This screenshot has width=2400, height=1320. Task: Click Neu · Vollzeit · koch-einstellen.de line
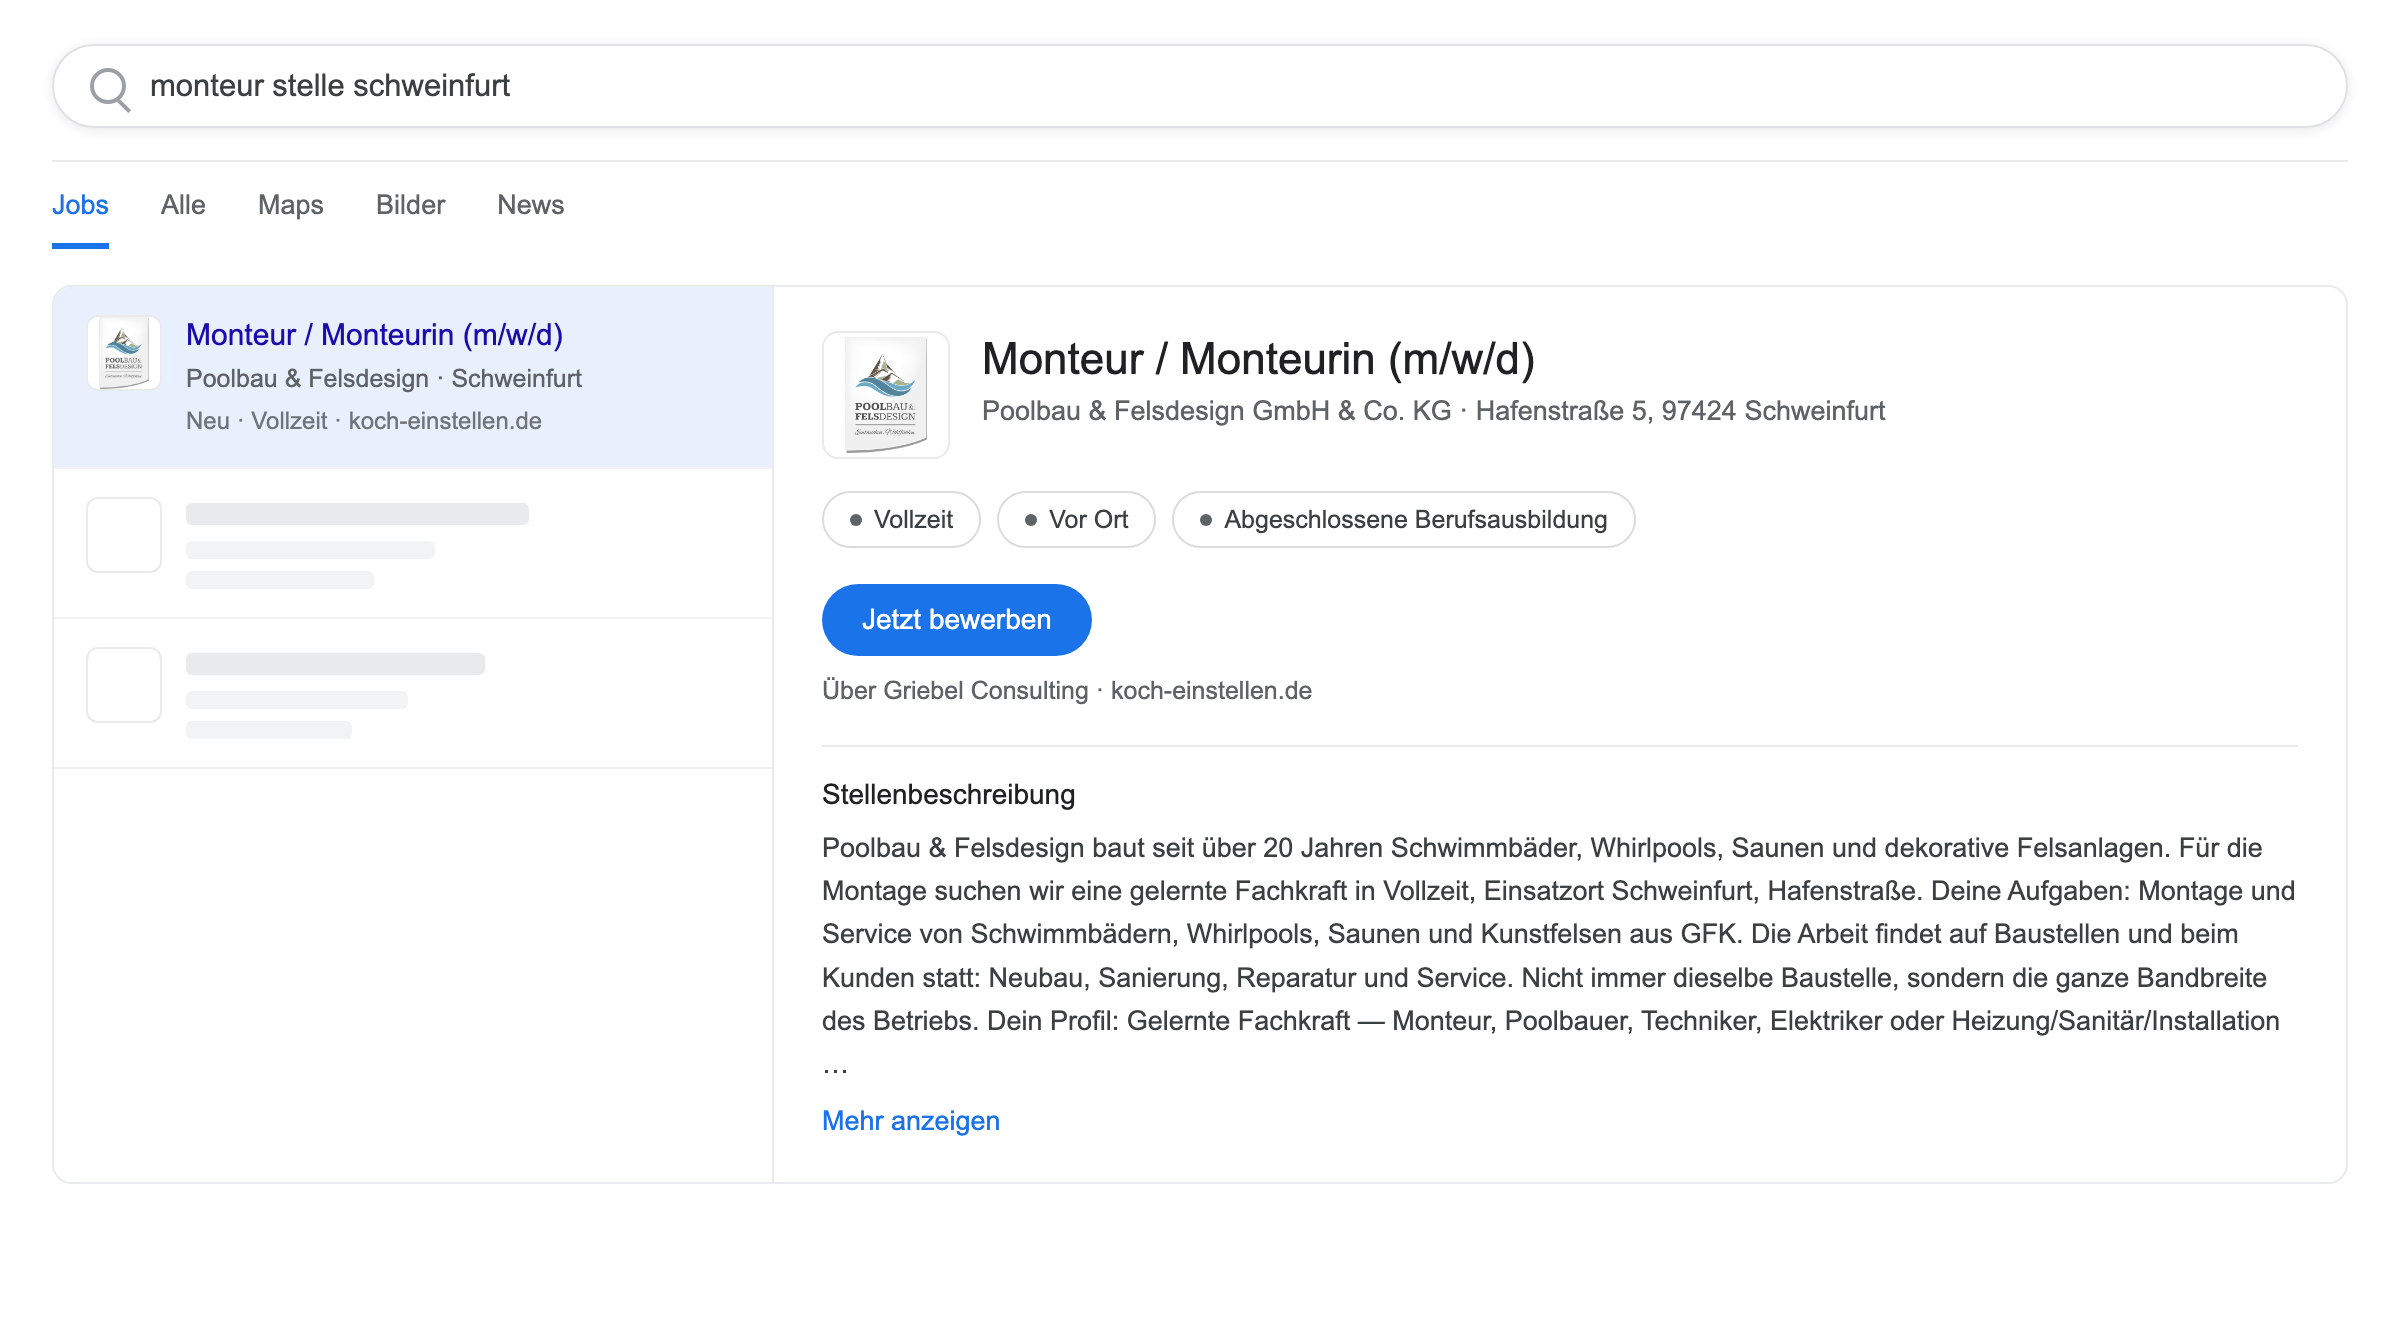(364, 421)
